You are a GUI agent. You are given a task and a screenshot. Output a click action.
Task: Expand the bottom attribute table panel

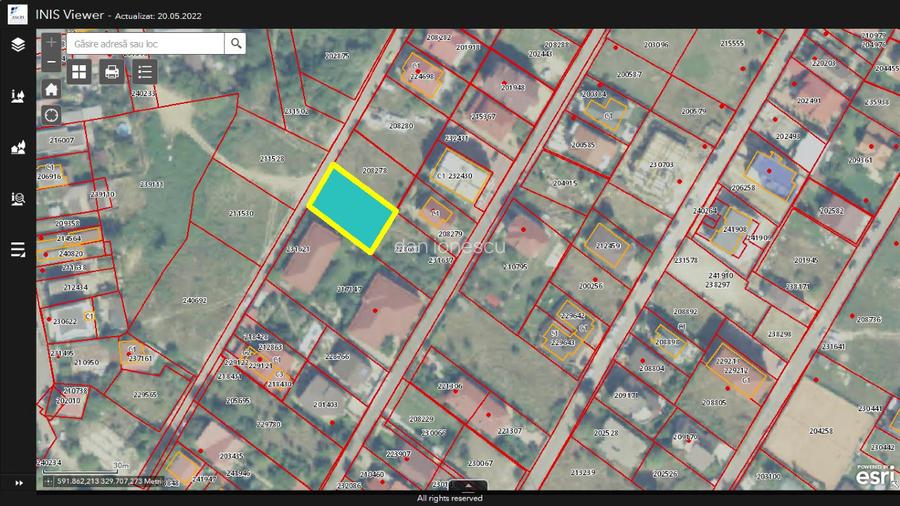[x=467, y=485]
